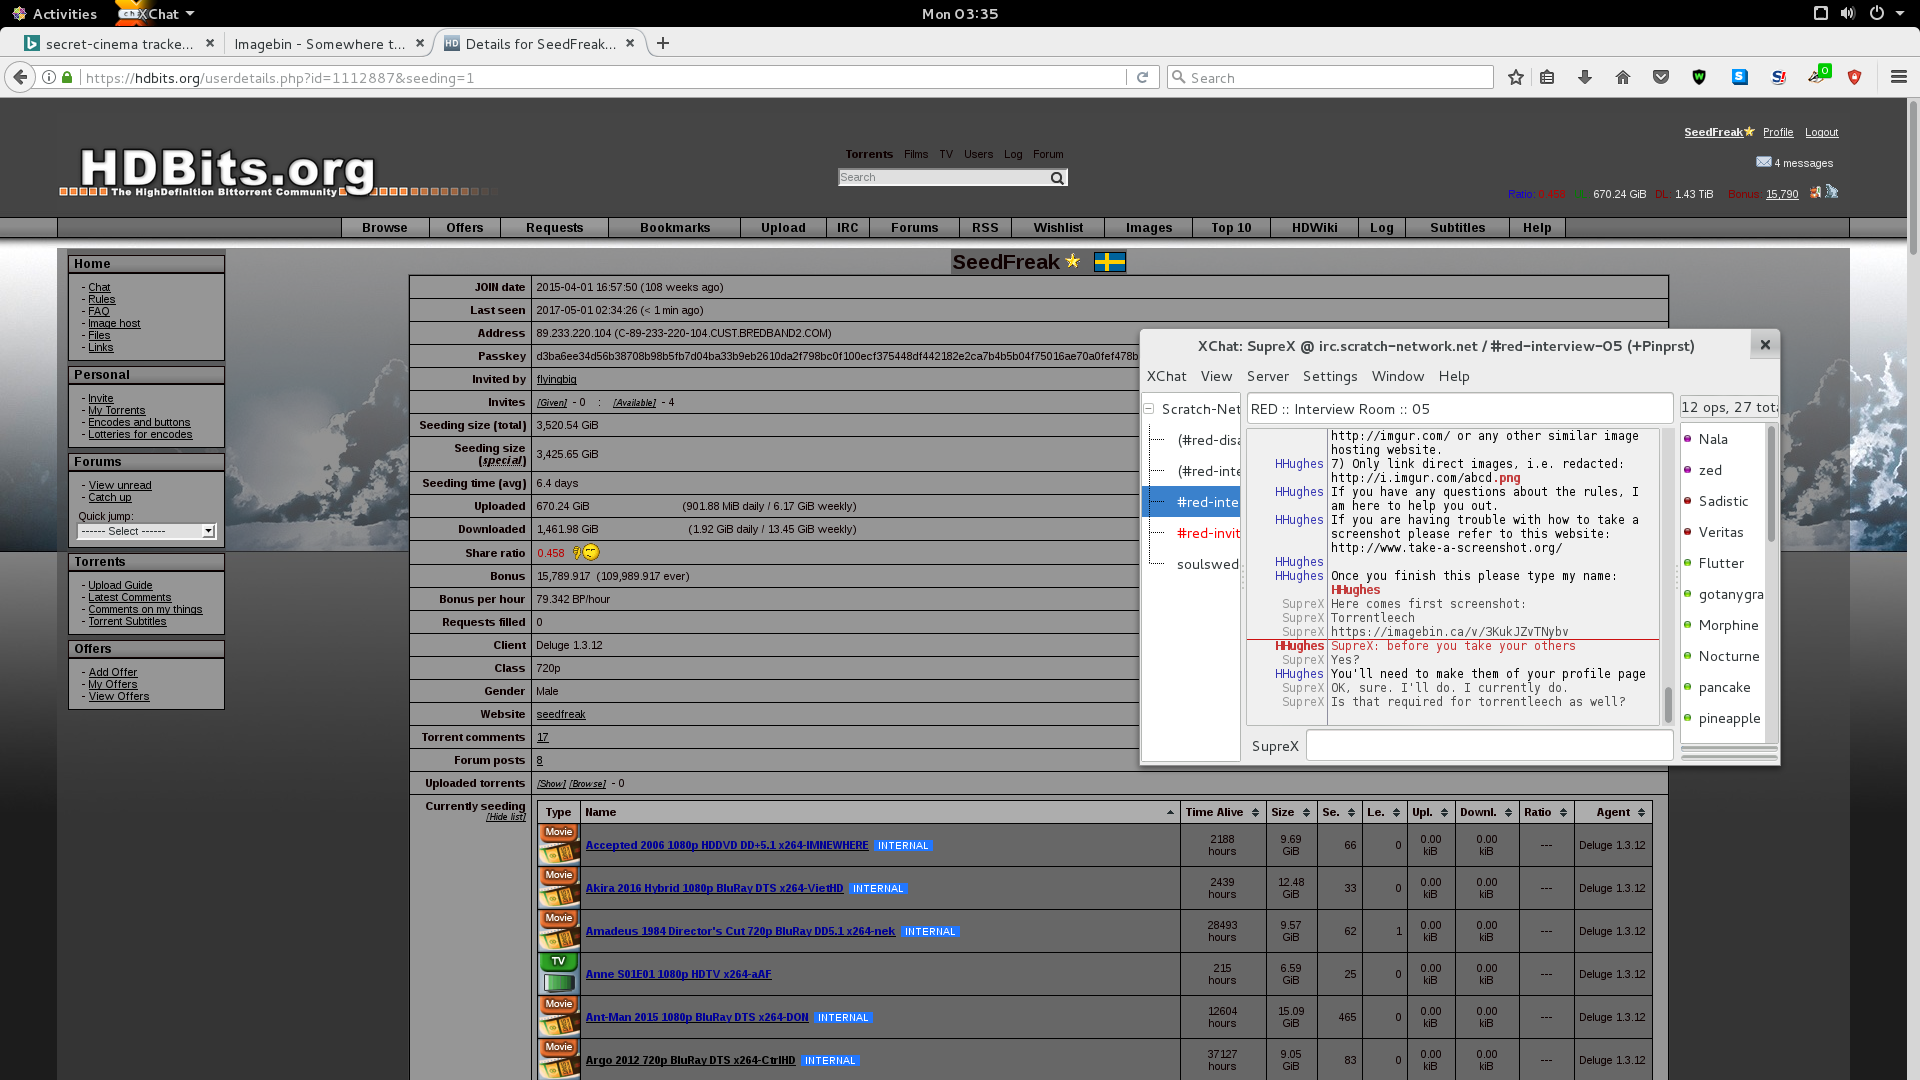This screenshot has width=1920, height=1080.
Task: Click the RED Interview Room topic field
Action: tap(1459, 408)
